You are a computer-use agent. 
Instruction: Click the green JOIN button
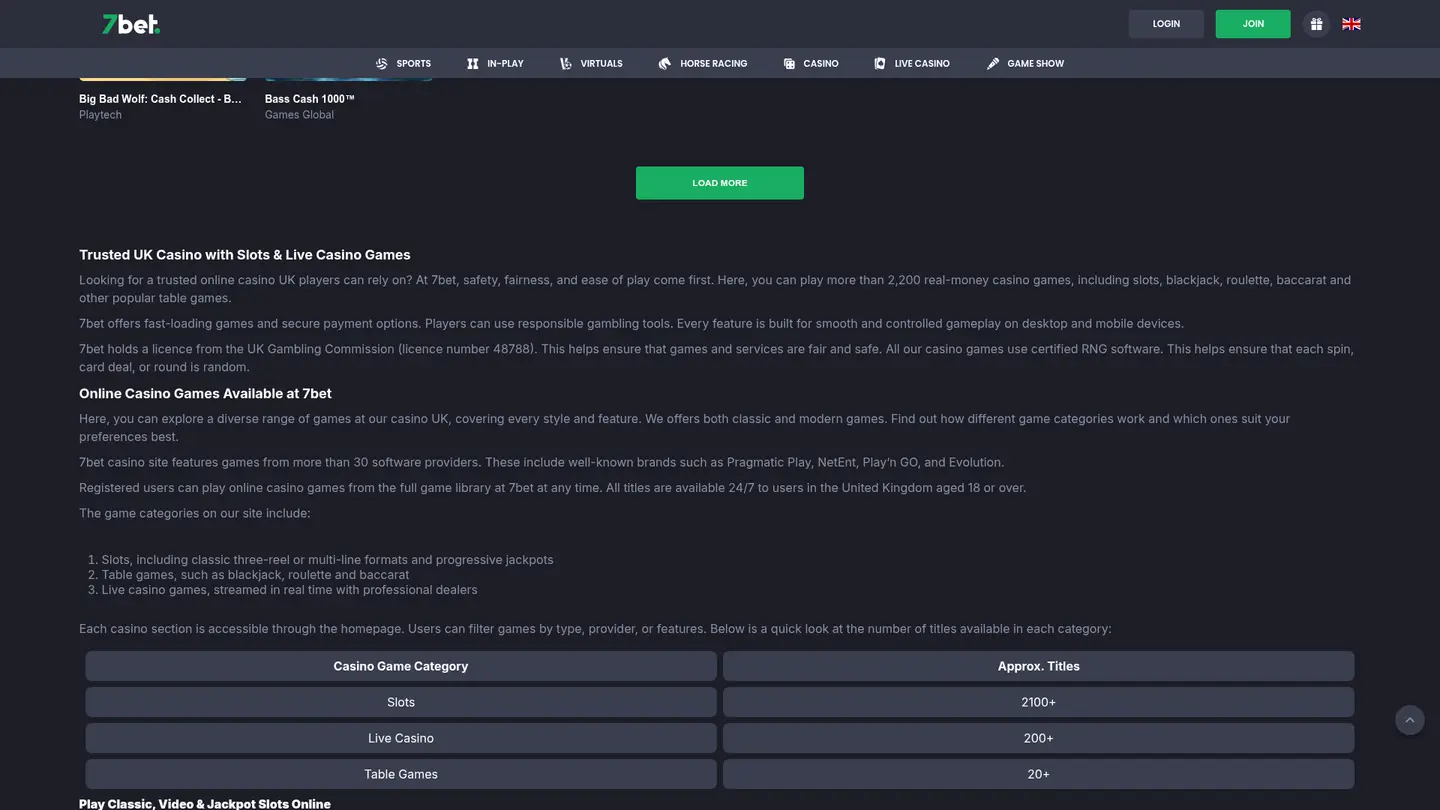pos(1253,24)
